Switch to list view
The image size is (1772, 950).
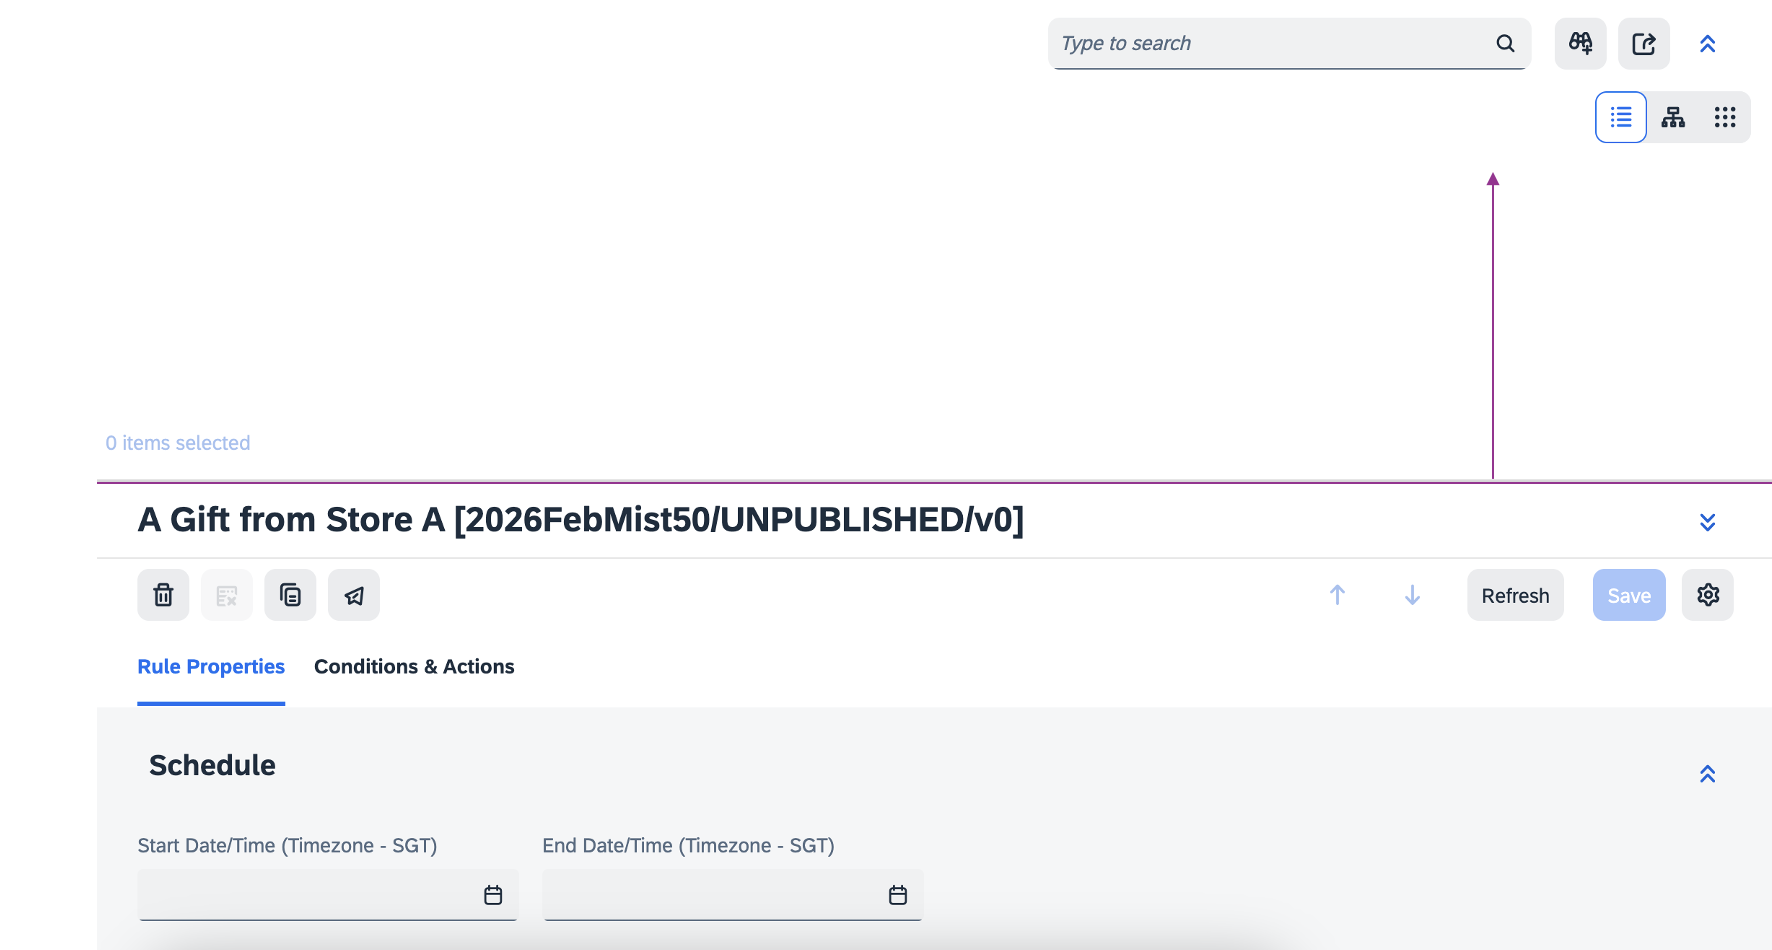click(1621, 117)
